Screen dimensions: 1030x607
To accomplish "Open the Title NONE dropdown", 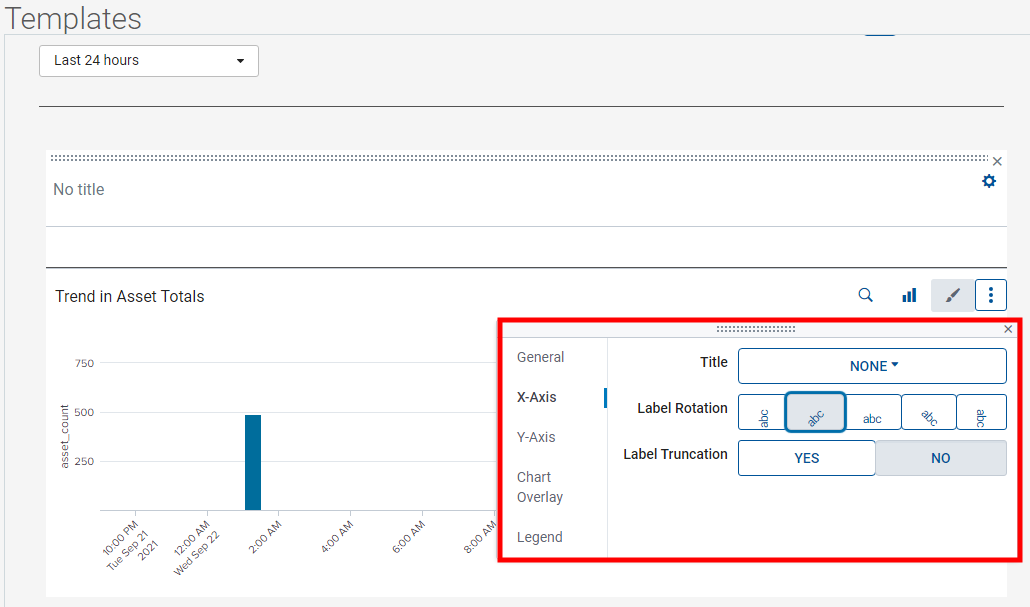I will point(872,366).
